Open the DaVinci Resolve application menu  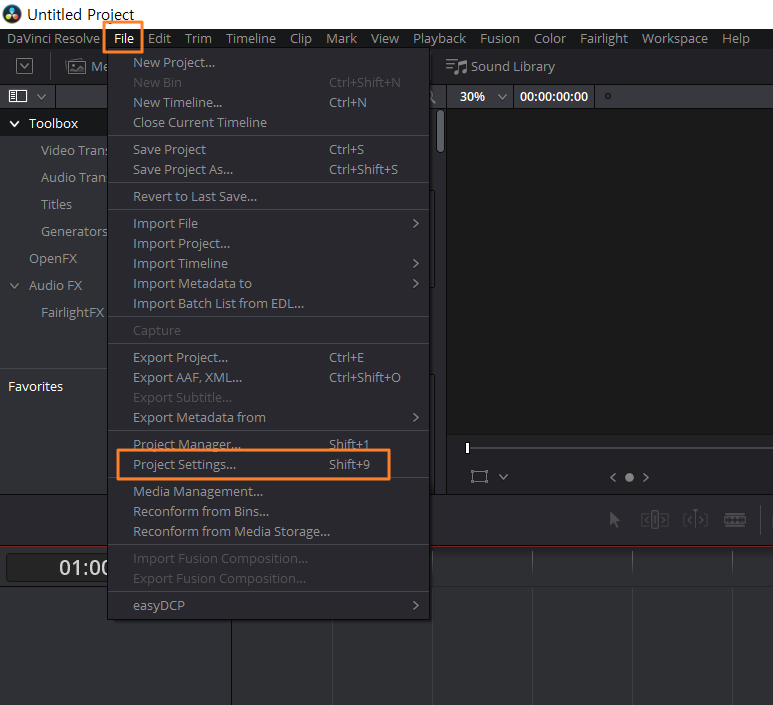[x=53, y=38]
